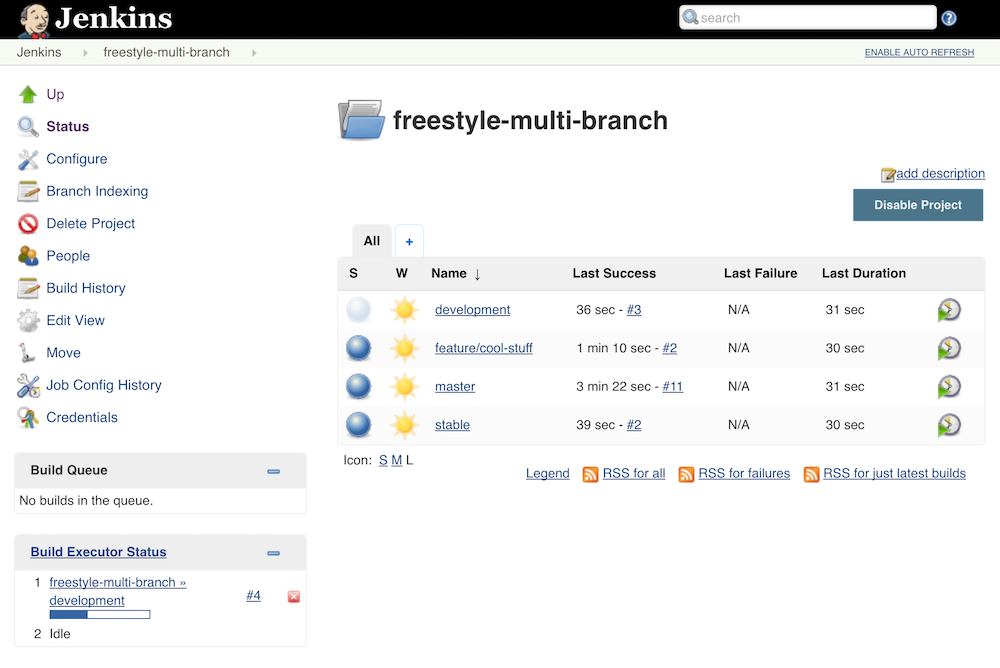
Task: Open master last success build #11
Action: [672, 387]
